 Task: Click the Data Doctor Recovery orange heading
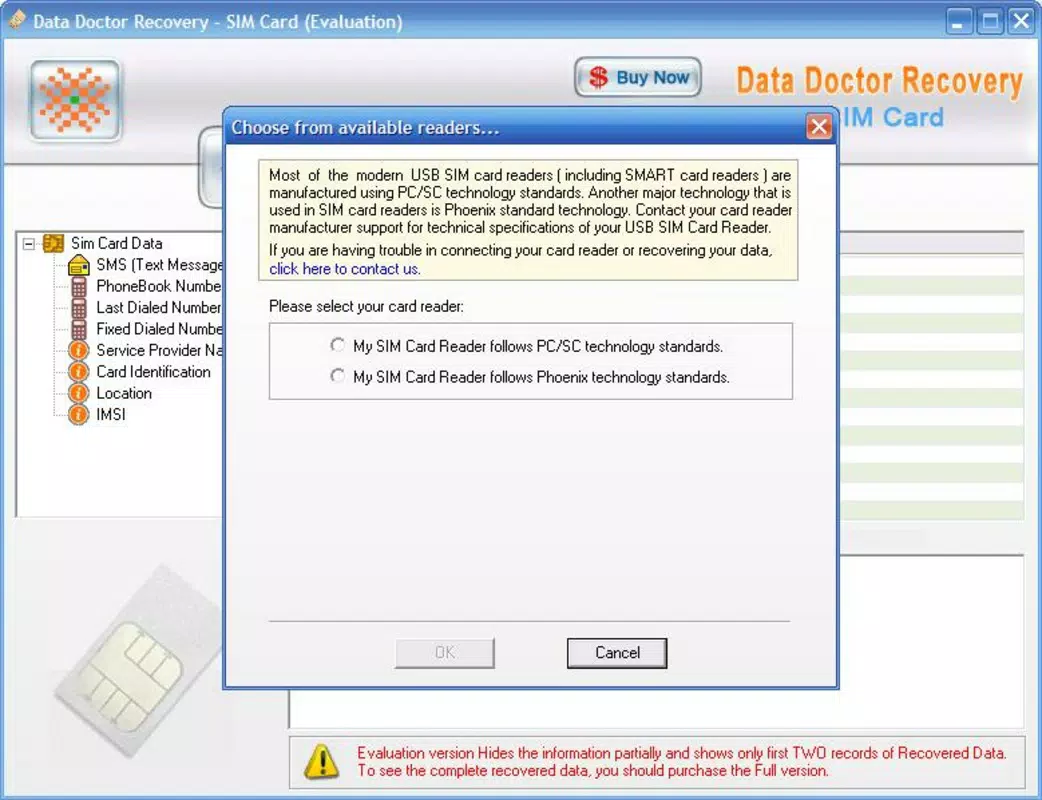tap(879, 81)
